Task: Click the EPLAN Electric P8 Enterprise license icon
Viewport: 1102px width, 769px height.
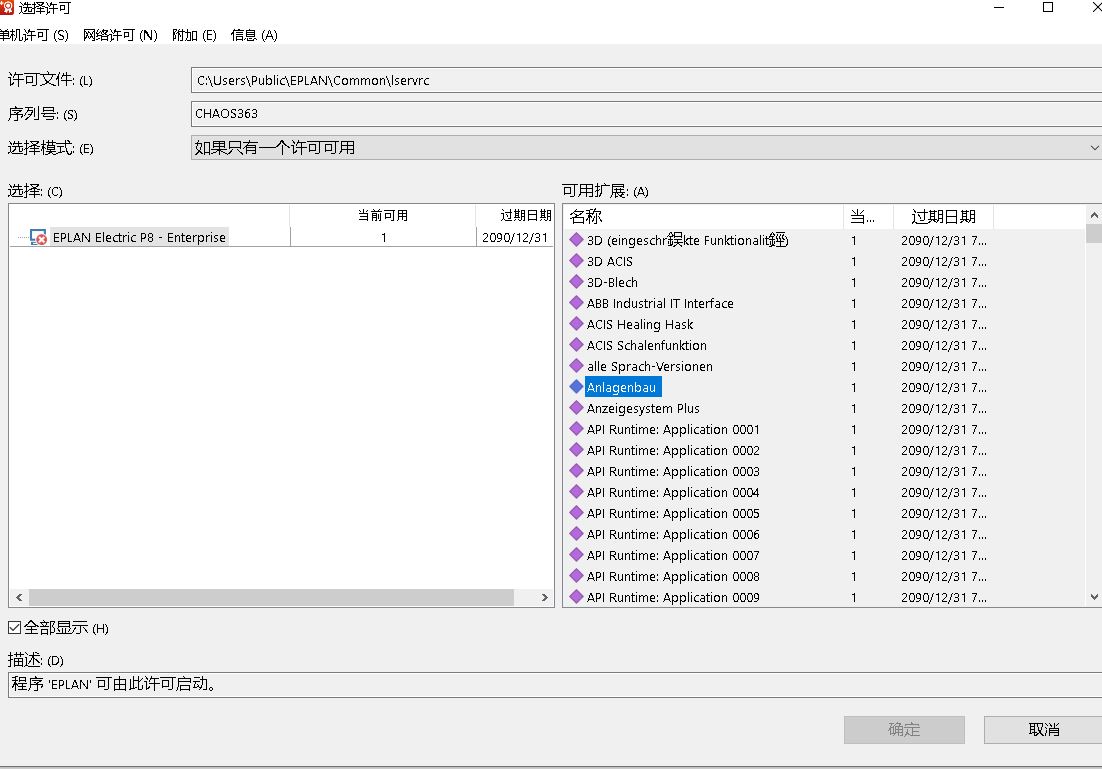Action: 39,238
